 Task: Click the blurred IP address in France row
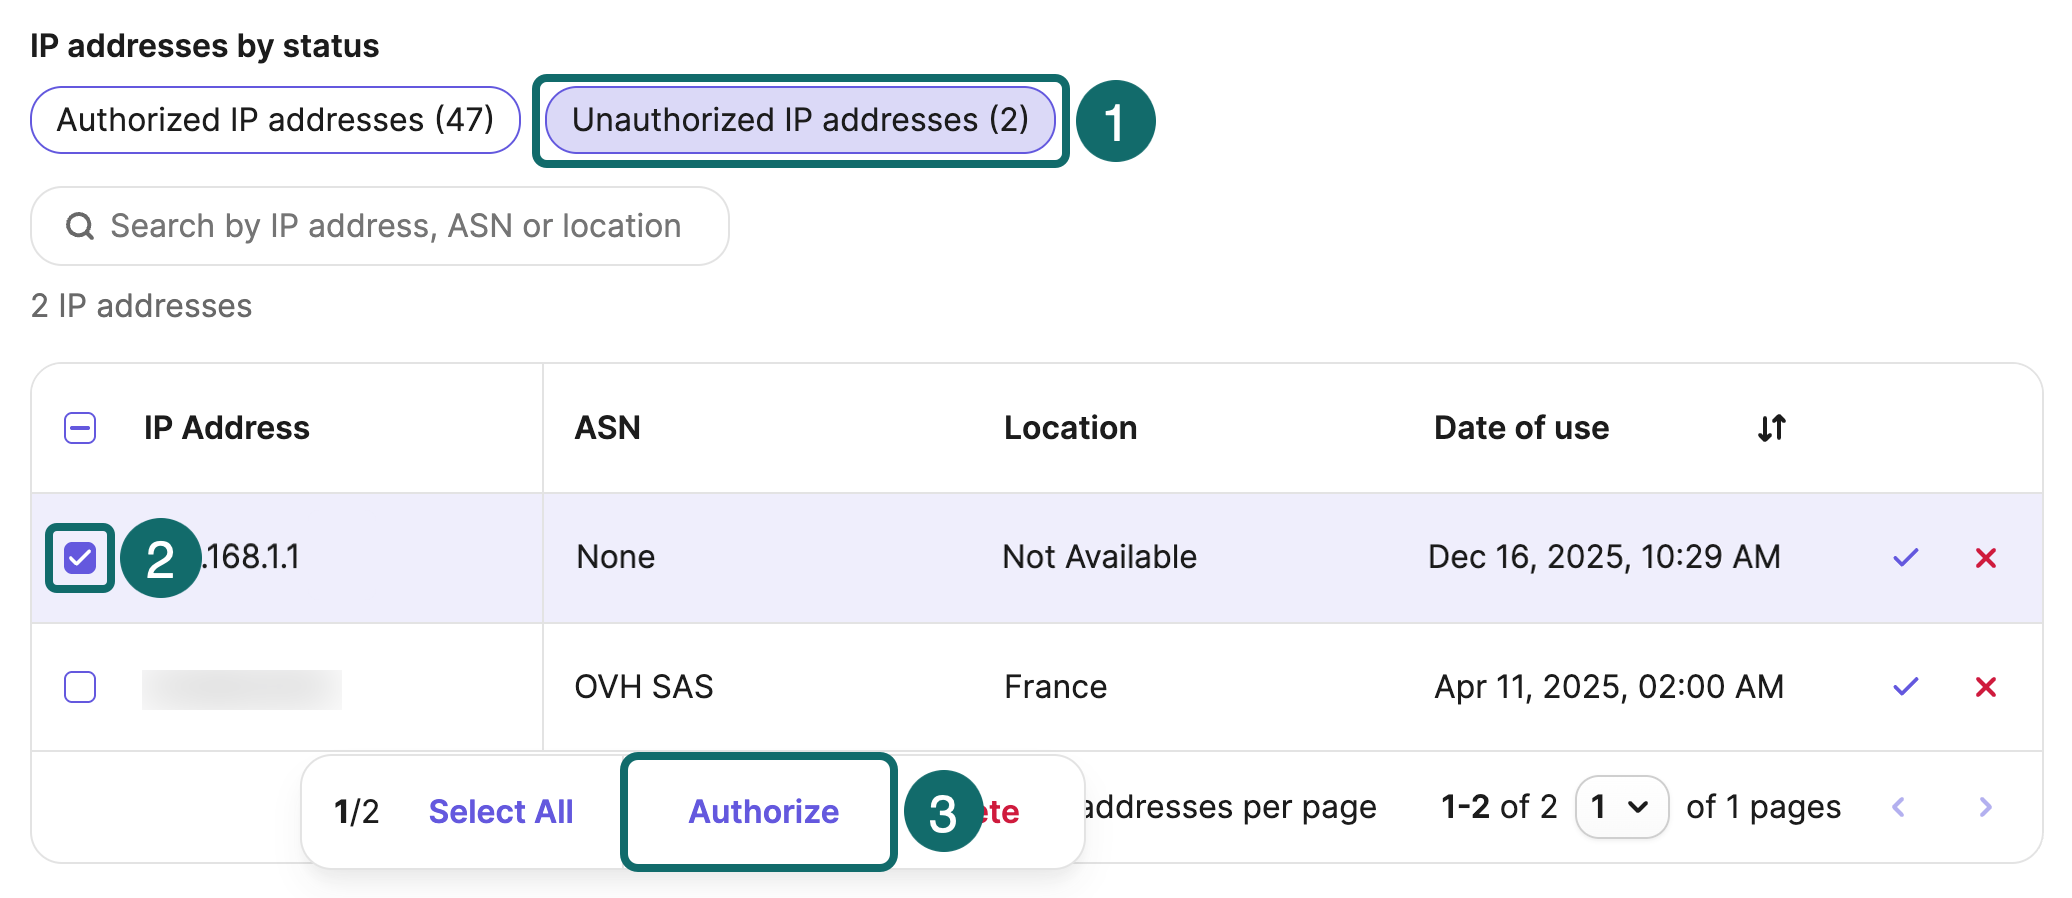pyautogui.click(x=241, y=689)
